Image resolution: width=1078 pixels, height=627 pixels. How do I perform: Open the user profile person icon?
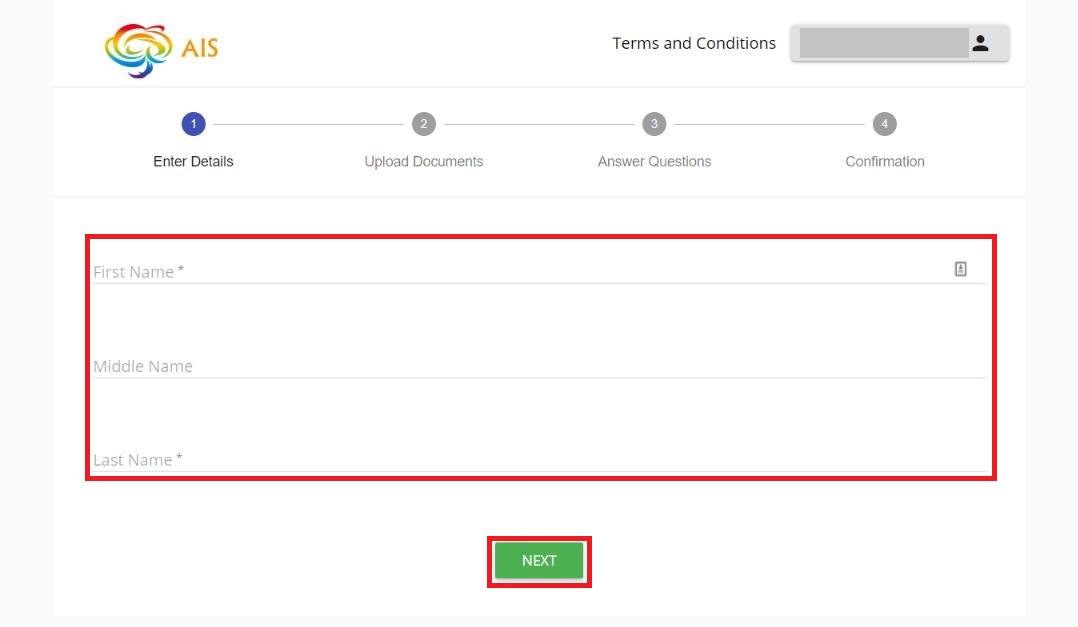coord(980,43)
